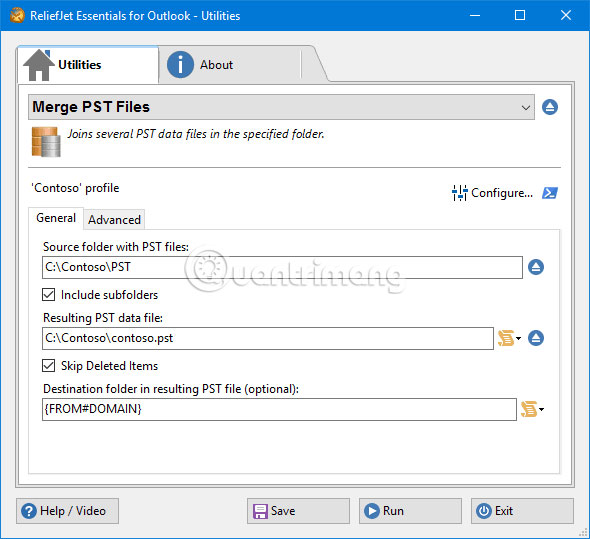This screenshot has height=539, width=590.
Task: Toggle the Include subfolders checkbox
Action: (x=49, y=295)
